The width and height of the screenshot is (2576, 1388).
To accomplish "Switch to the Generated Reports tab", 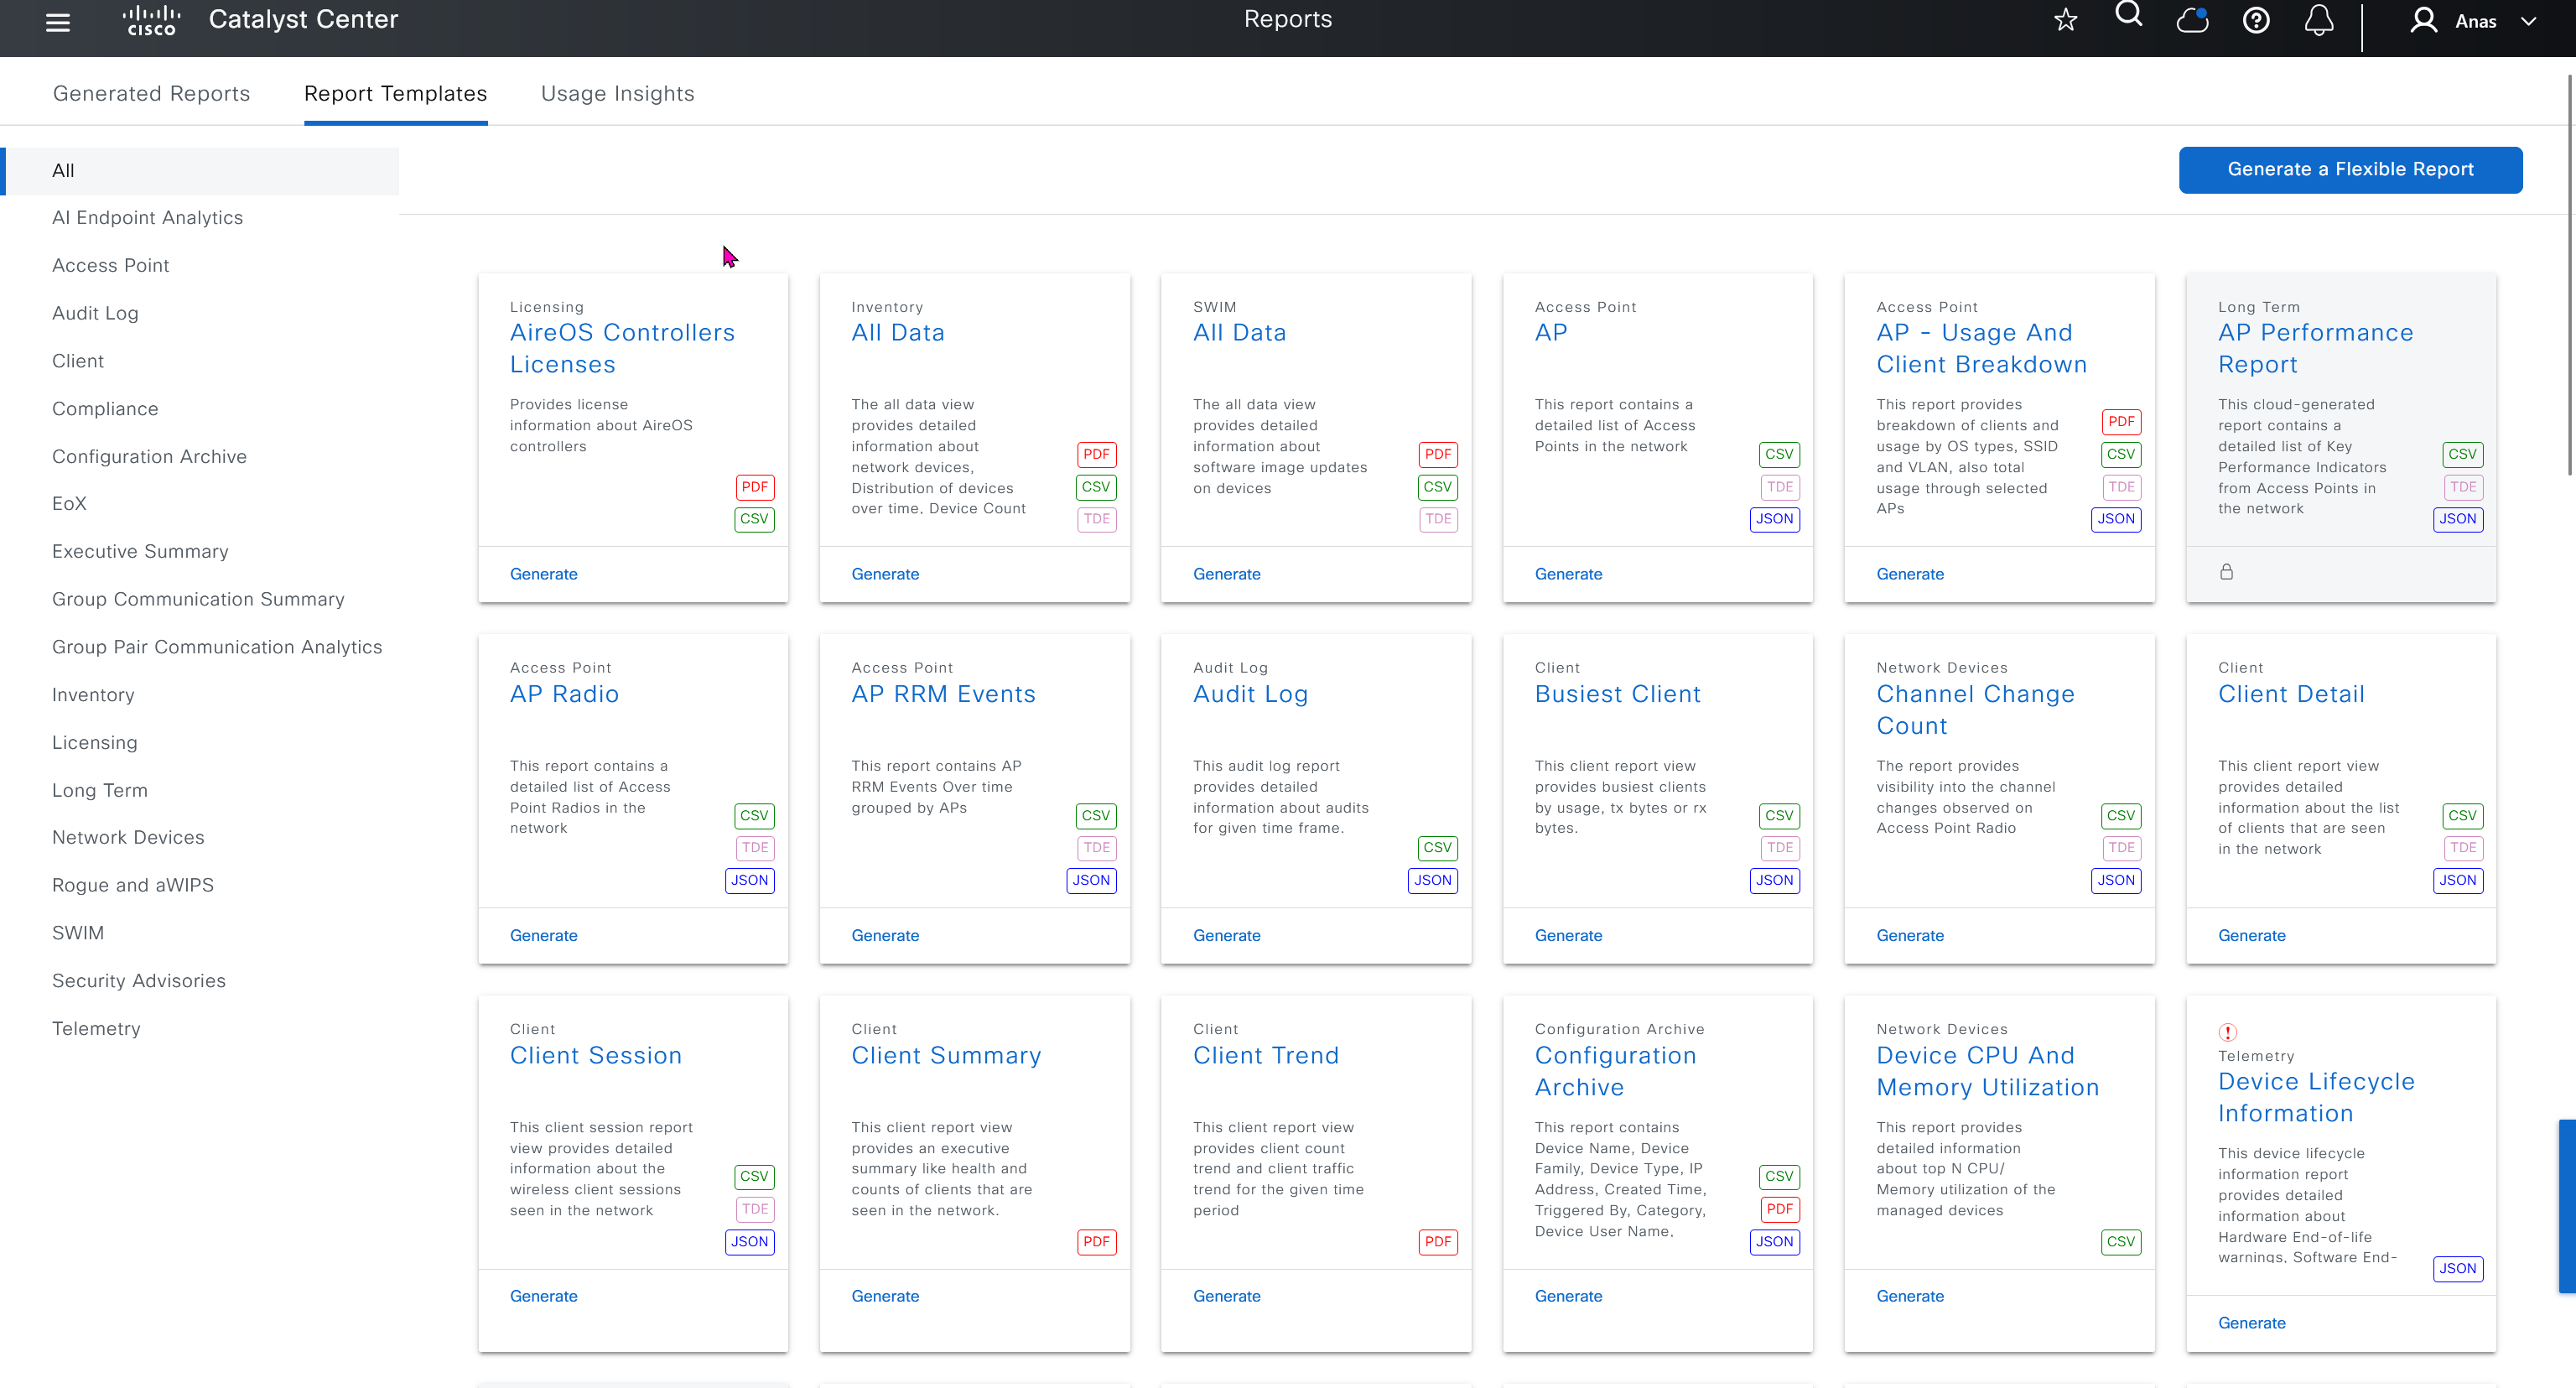I will click(151, 93).
